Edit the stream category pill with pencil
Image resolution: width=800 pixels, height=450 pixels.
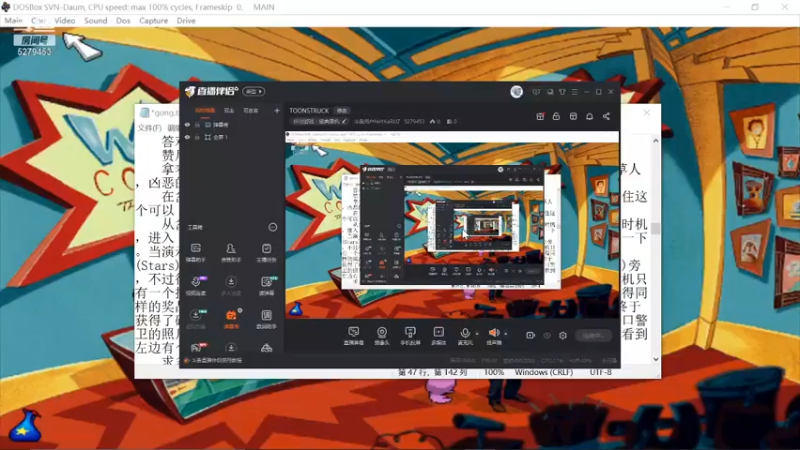tap(320, 121)
